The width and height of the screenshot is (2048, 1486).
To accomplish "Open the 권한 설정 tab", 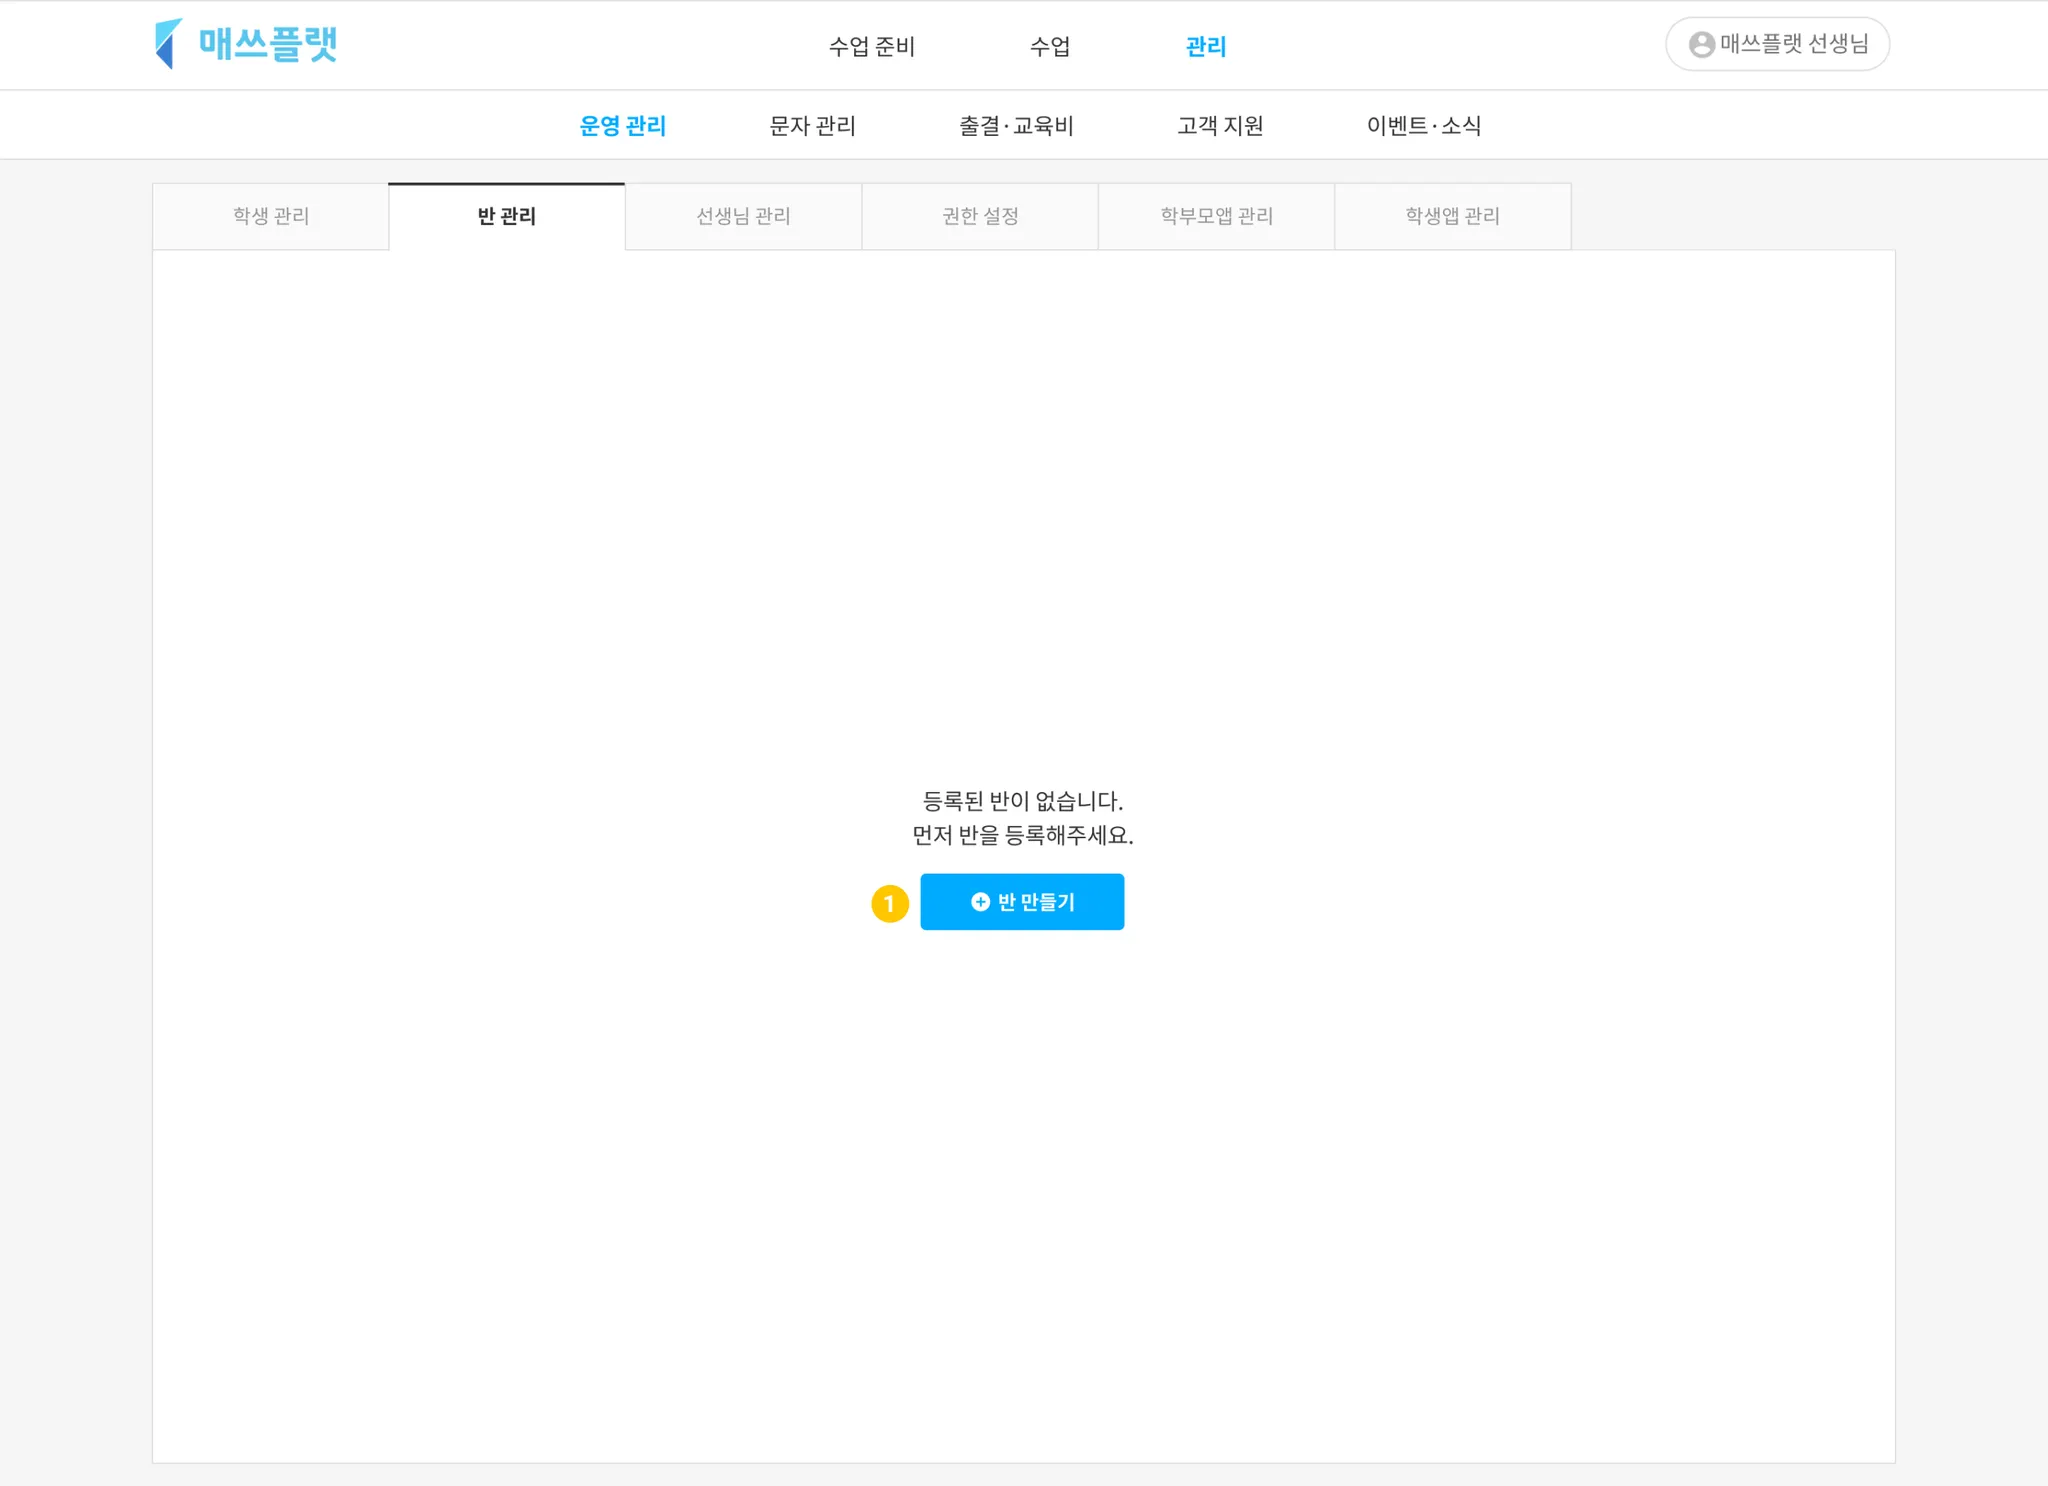I will point(980,216).
